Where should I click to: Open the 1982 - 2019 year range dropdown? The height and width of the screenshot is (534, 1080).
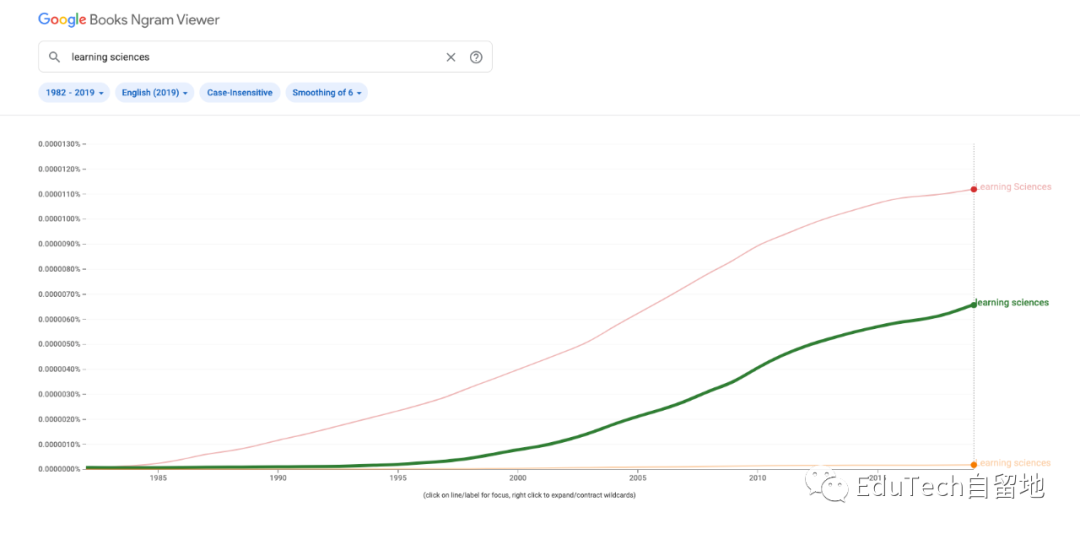click(74, 93)
